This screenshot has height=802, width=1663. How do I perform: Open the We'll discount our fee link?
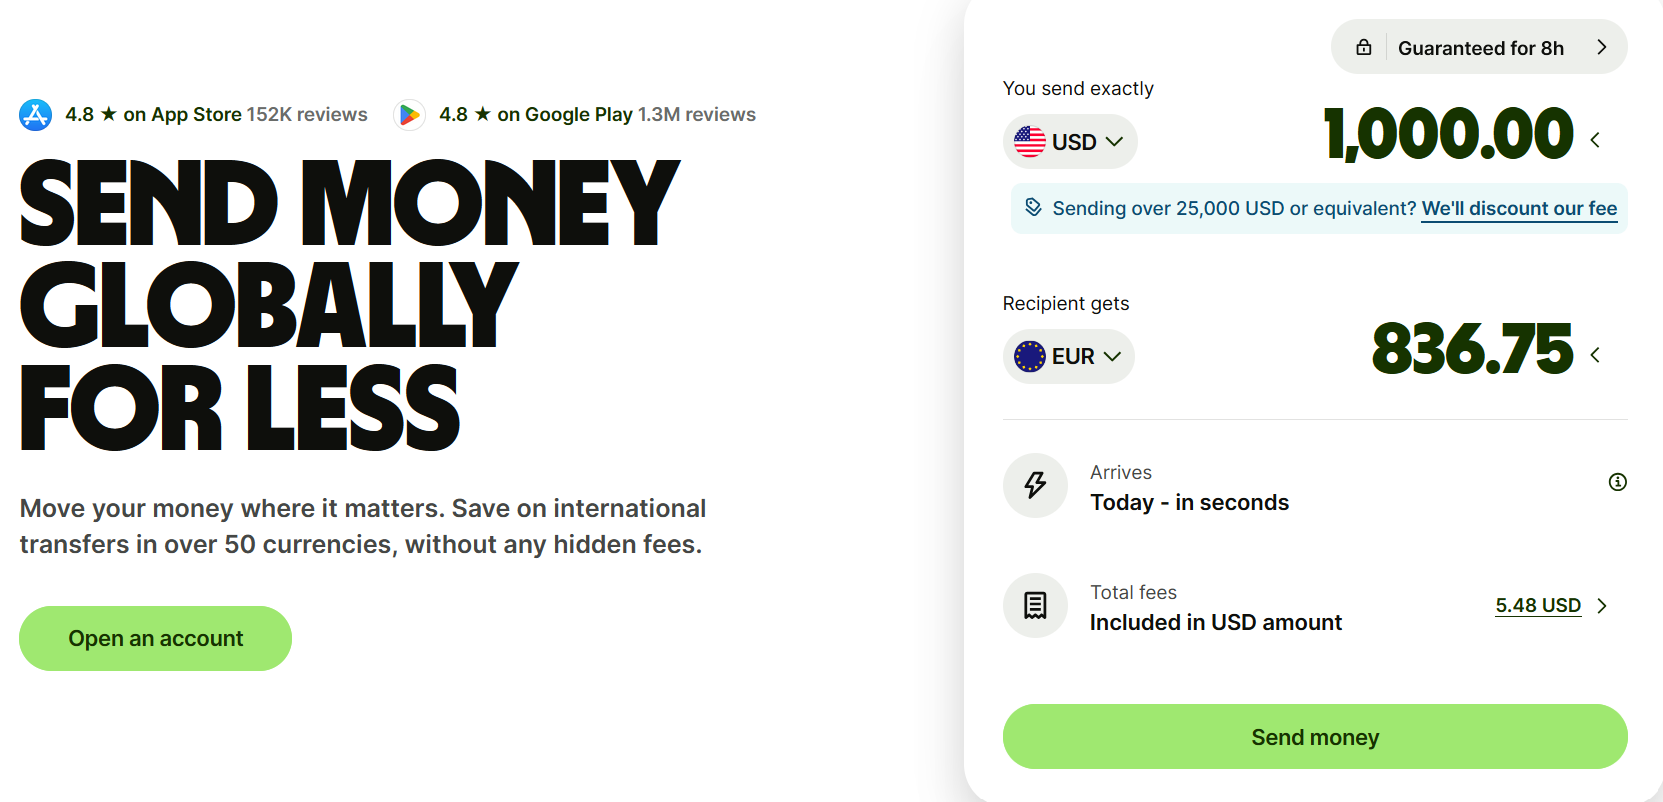pyautogui.click(x=1519, y=208)
